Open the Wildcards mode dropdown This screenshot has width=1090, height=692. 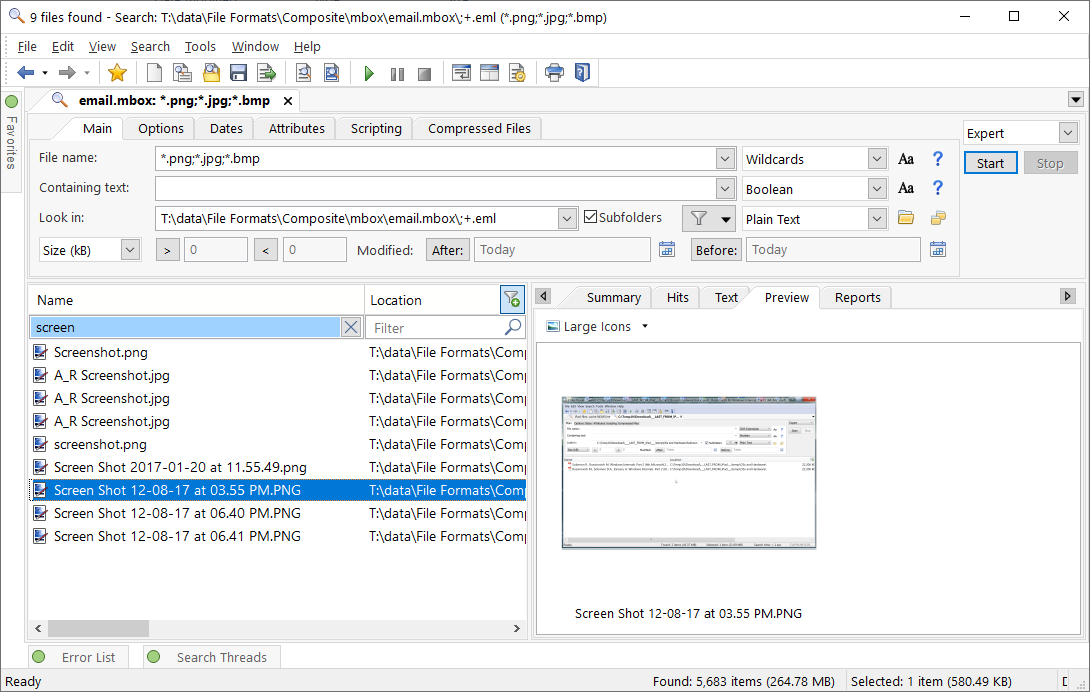pyautogui.click(x=877, y=159)
